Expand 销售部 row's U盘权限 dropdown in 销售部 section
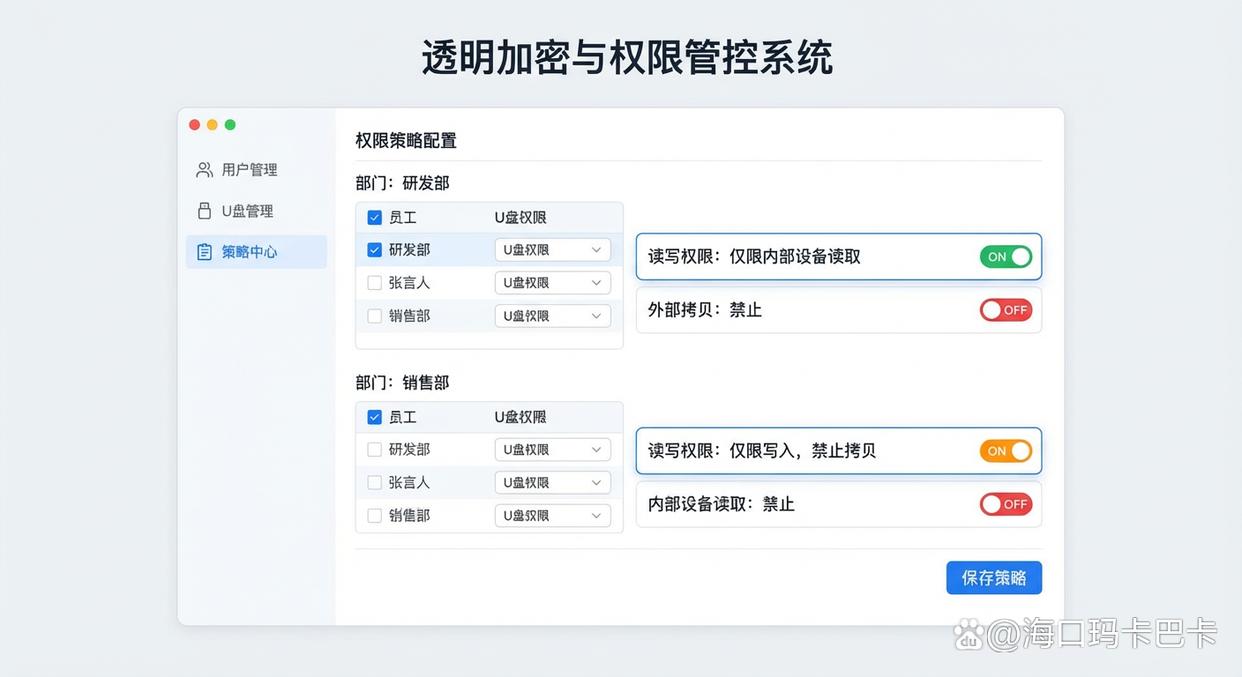 click(552, 515)
